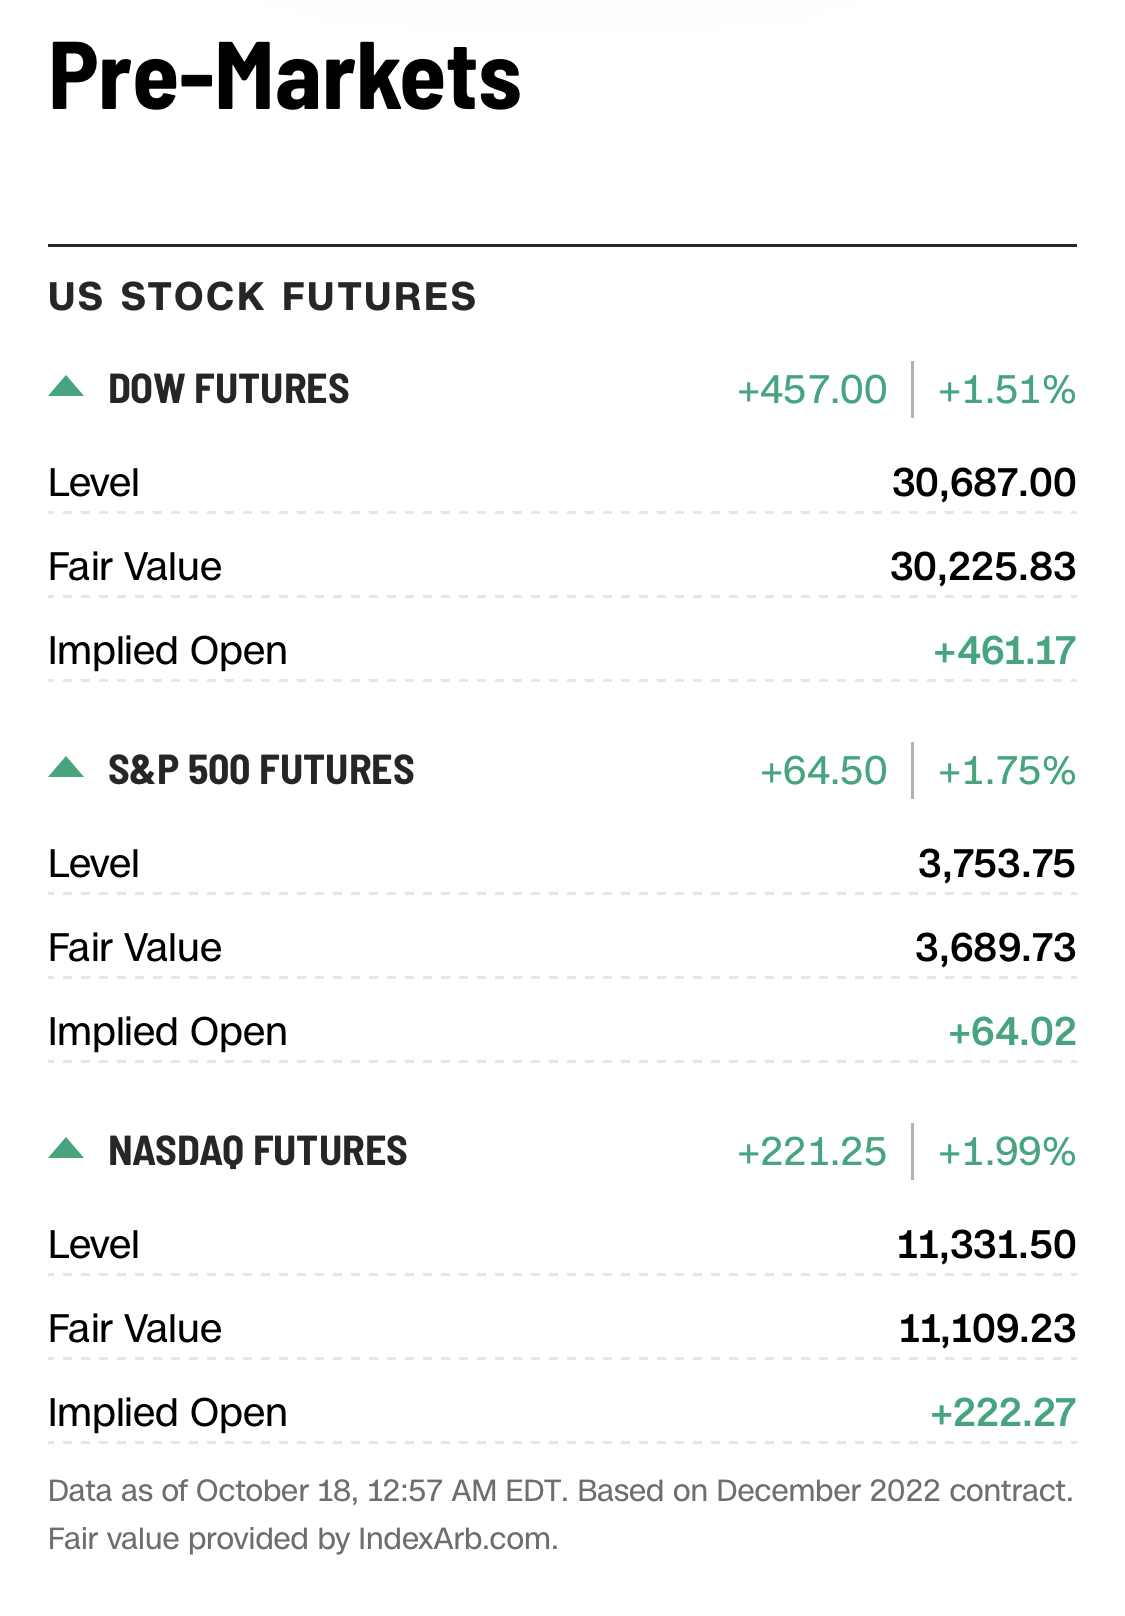Image resolution: width=1125 pixels, height=1616 pixels.
Task: Open the NASDAQ FUTURES heading
Action: coord(258,1151)
